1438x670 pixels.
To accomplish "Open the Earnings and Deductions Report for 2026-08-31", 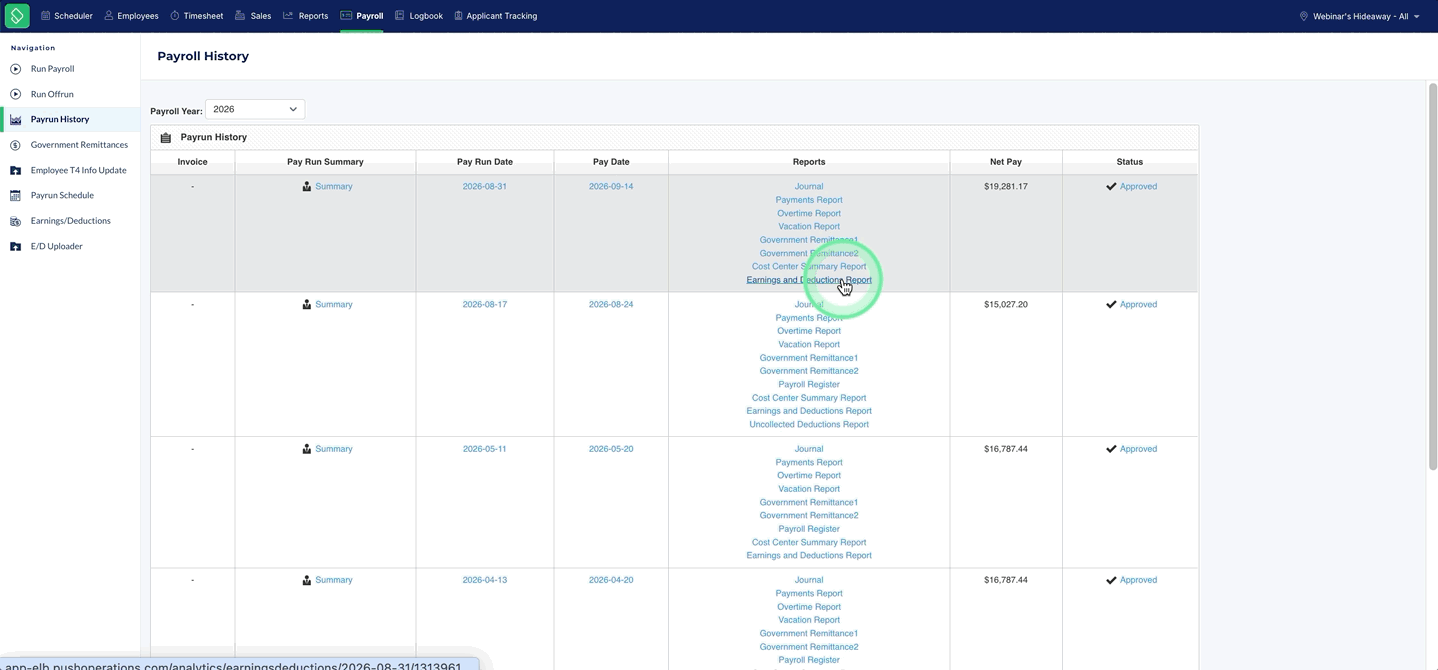I will coord(809,280).
